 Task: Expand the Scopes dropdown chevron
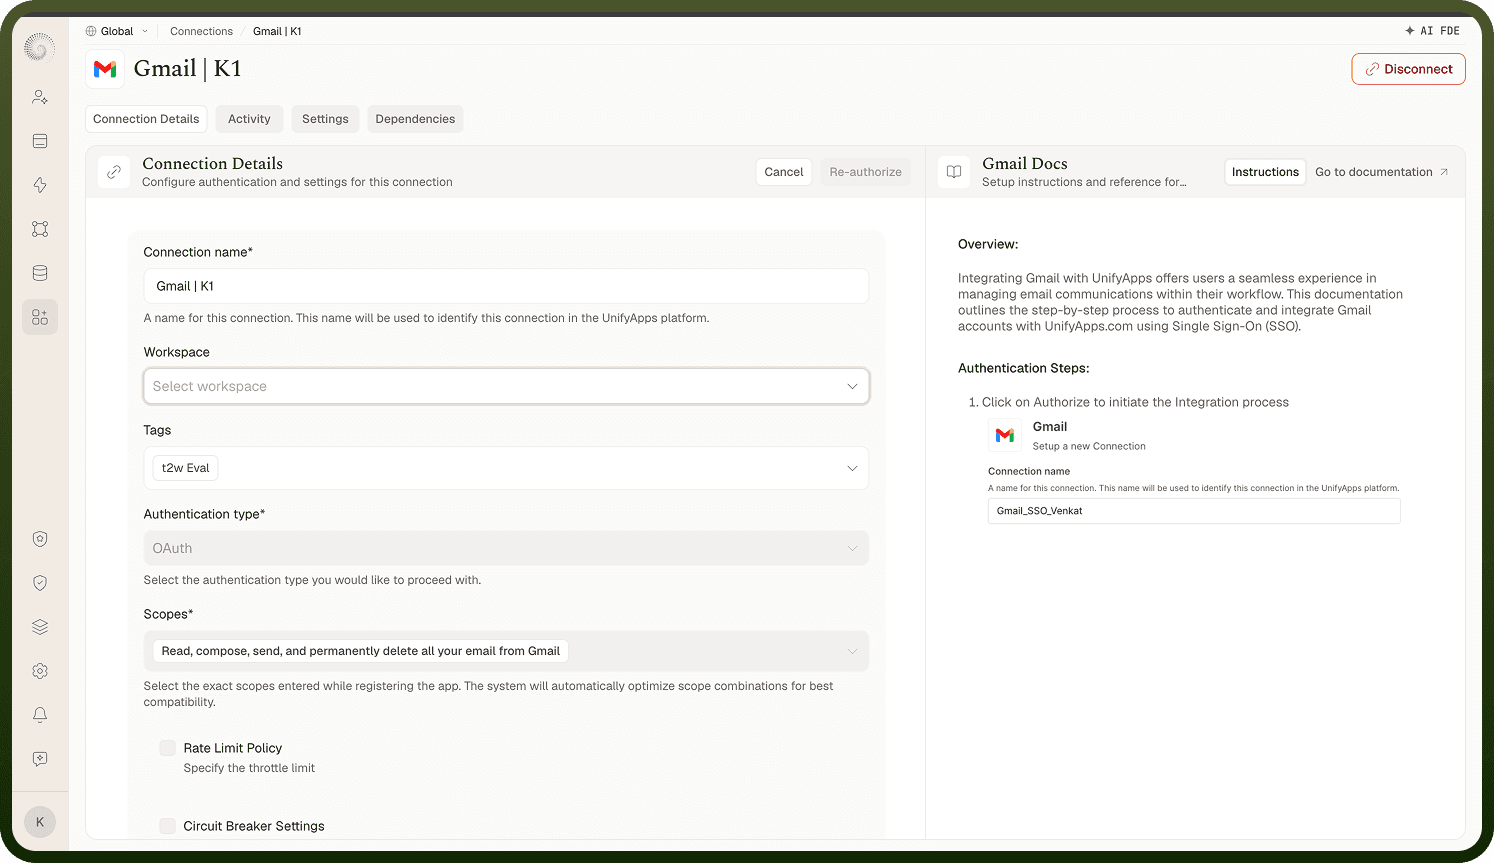click(x=852, y=651)
